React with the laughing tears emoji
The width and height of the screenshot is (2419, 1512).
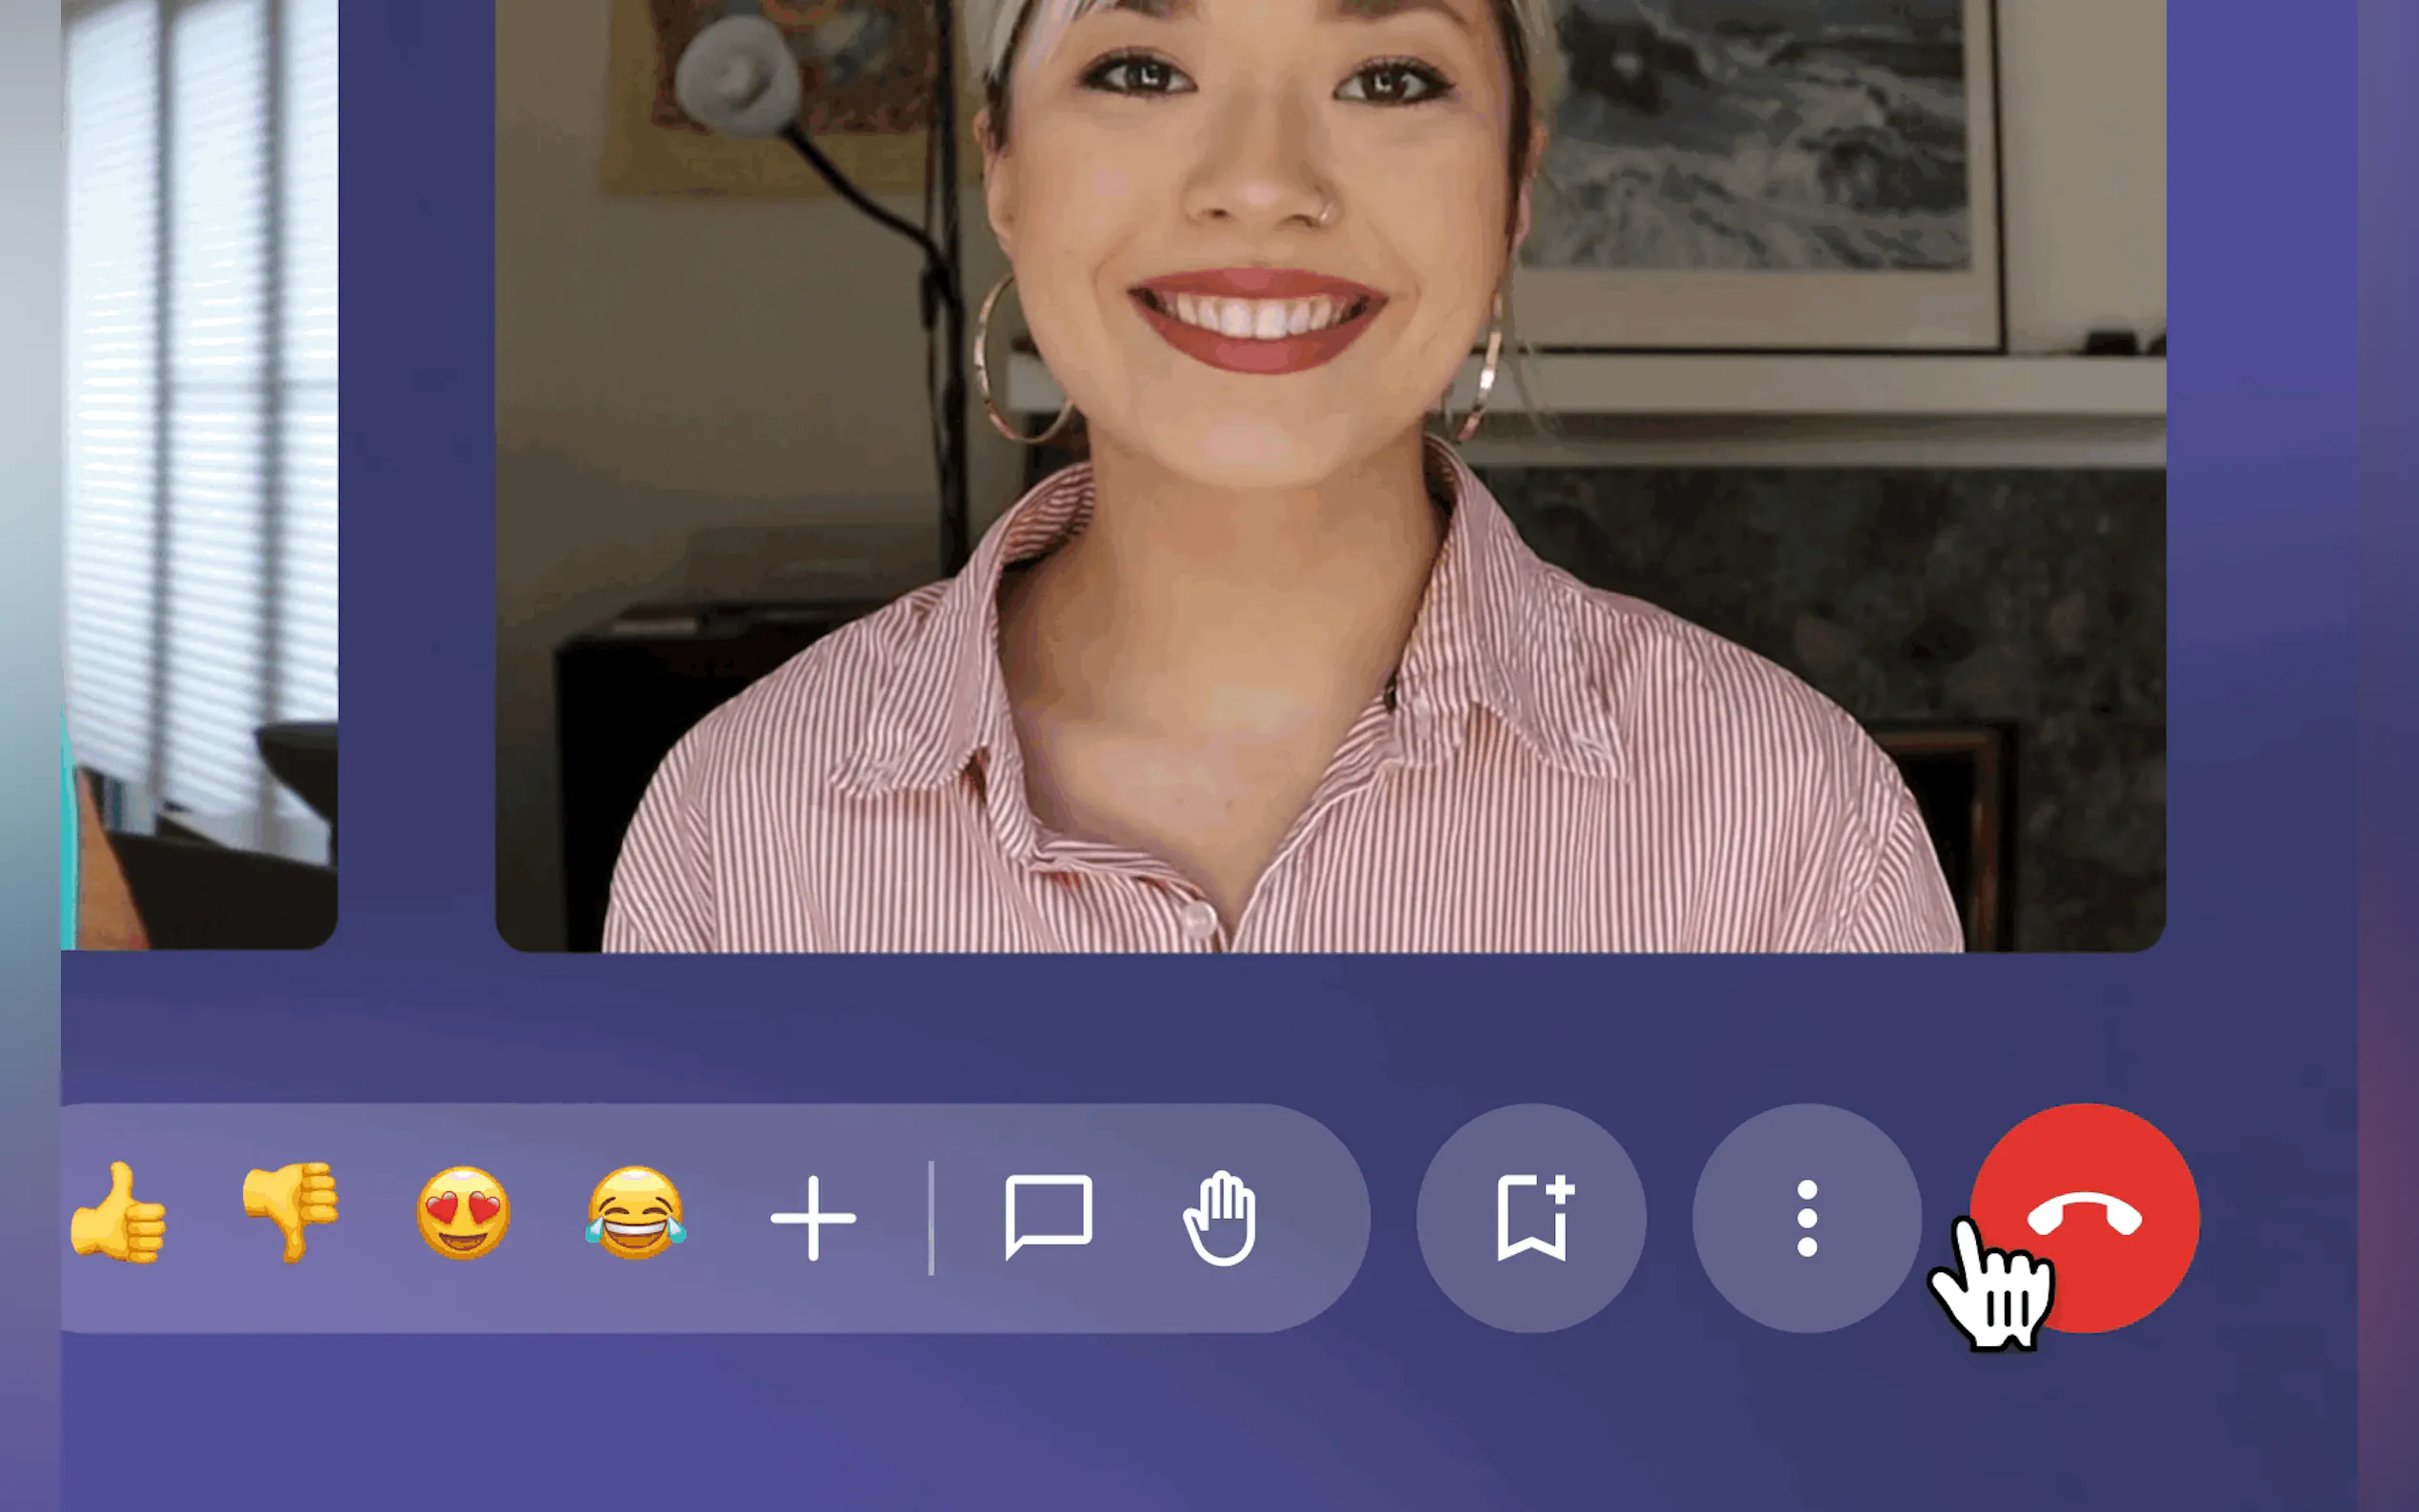coord(636,1212)
